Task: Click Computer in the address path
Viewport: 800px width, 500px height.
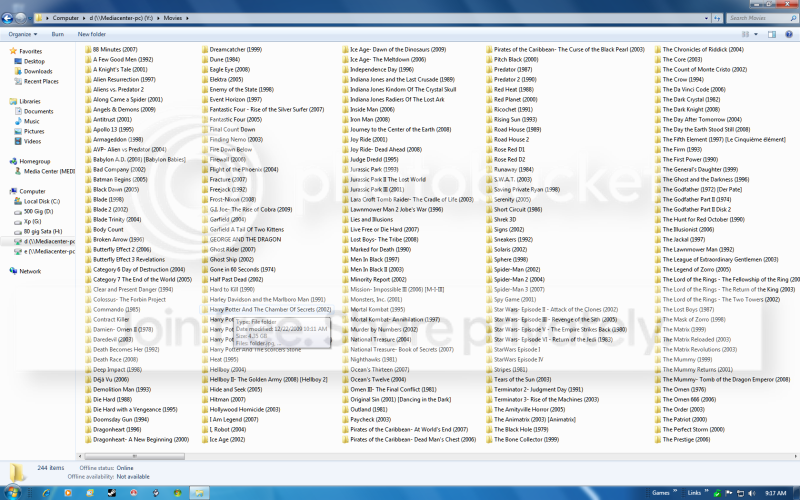Action: coord(66,18)
